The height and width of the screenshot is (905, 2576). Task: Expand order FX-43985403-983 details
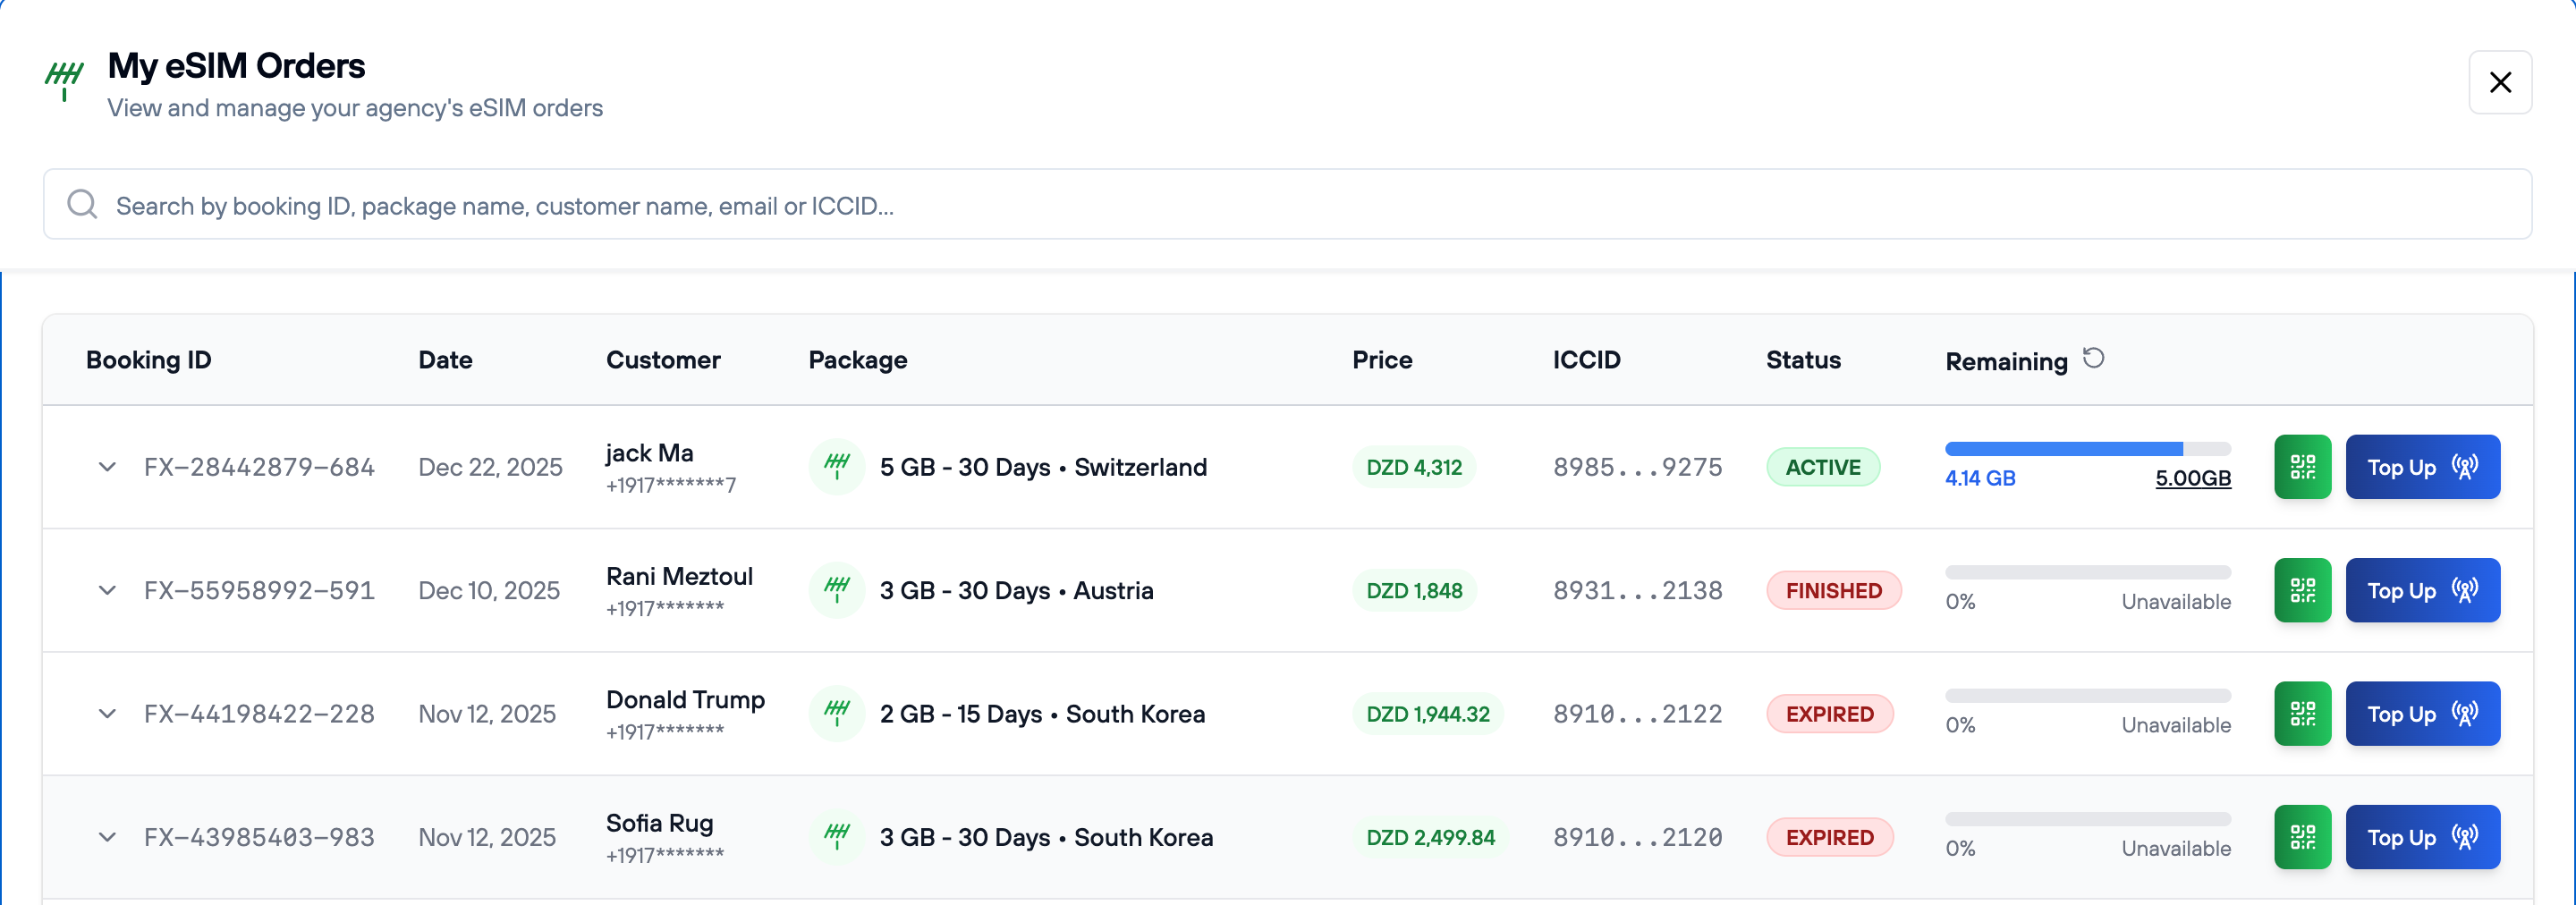click(107, 837)
